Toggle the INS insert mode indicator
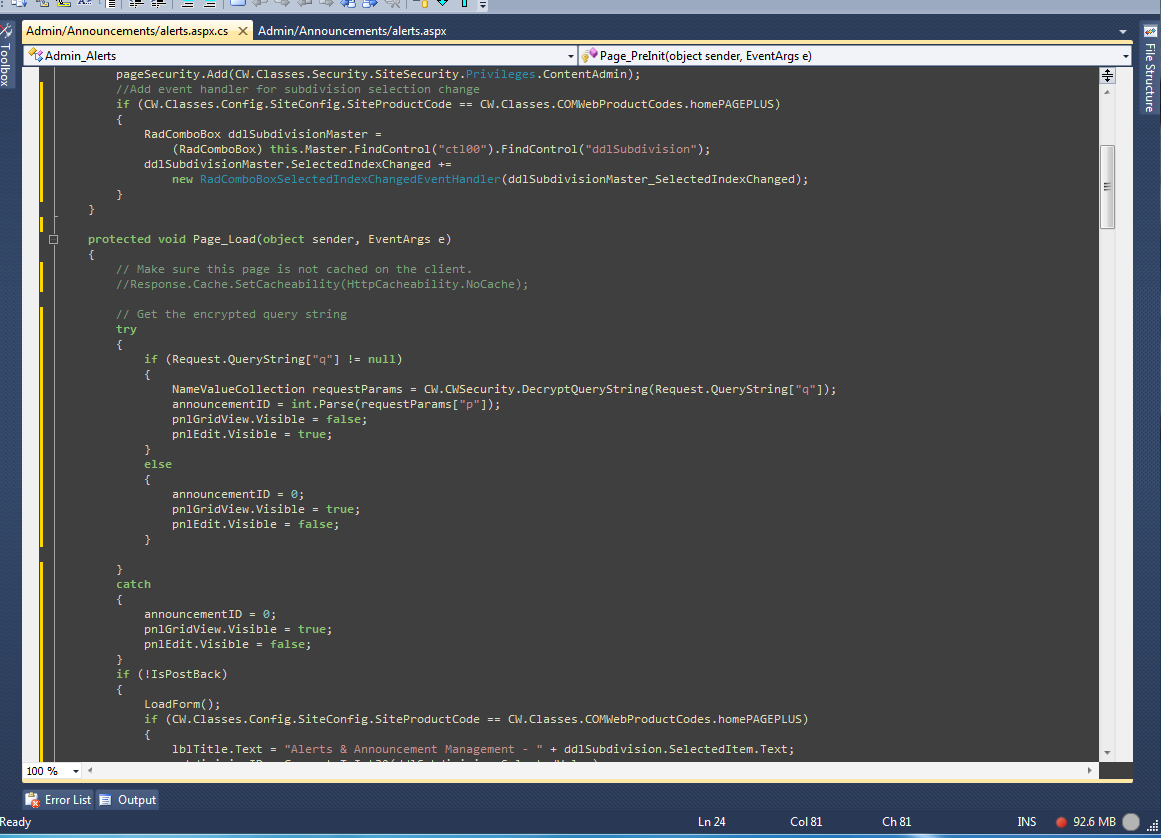Viewport: 1161px width, 838px height. pos(1026,822)
